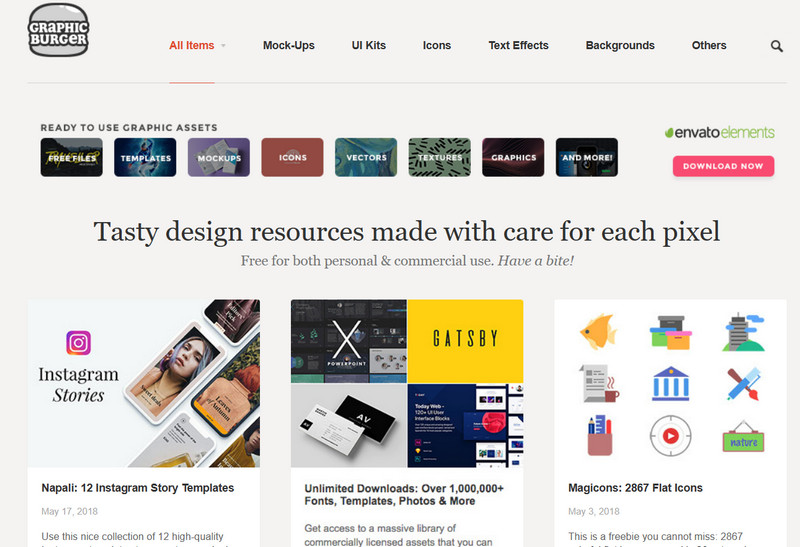Screen dimensions: 800x547
Task: Open Napali: 12 Instagram Story Templates title
Action: click(138, 488)
